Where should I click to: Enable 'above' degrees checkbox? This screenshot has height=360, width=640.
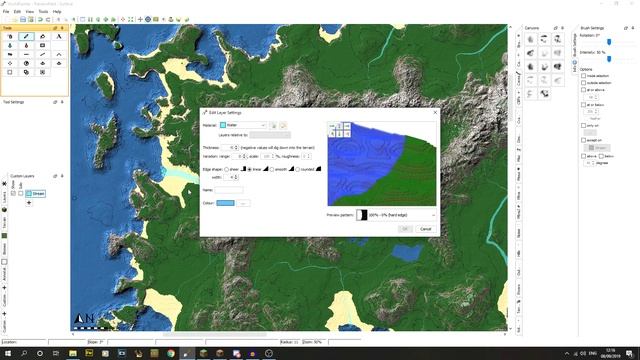click(x=584, y=156)
